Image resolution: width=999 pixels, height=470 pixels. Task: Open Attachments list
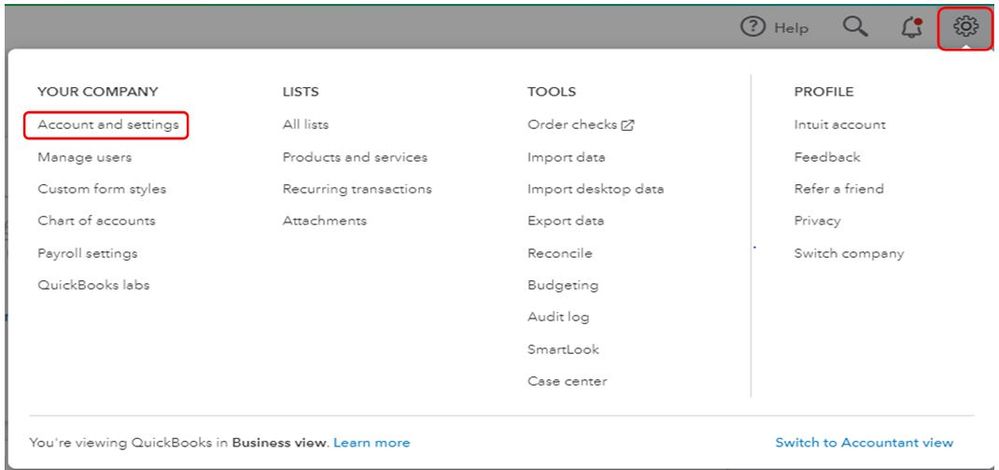click(x=324, y=221)
